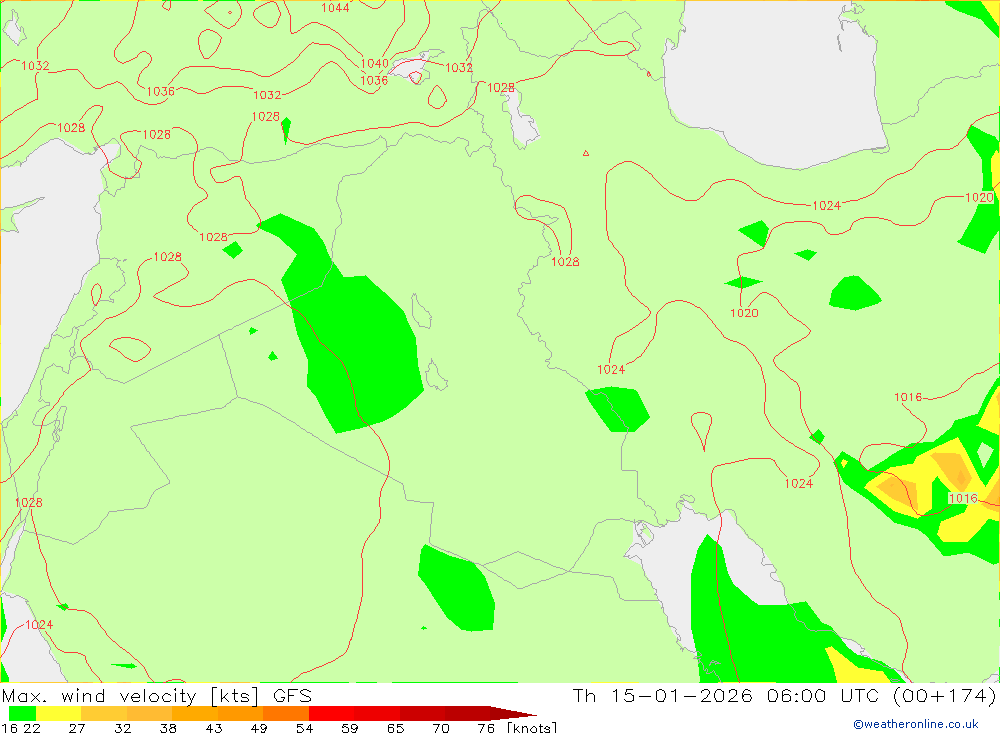Click the green 16–22 knots legend swatch

point(22,713)
